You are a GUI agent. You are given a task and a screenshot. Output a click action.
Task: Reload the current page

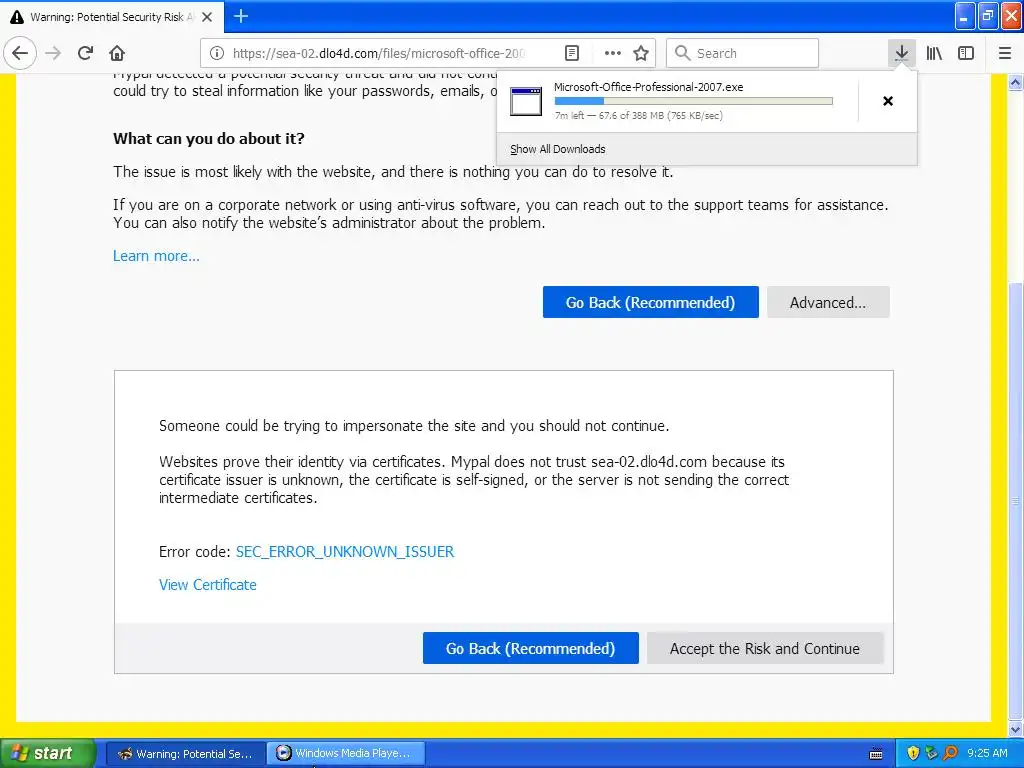[x=85, y=53]
